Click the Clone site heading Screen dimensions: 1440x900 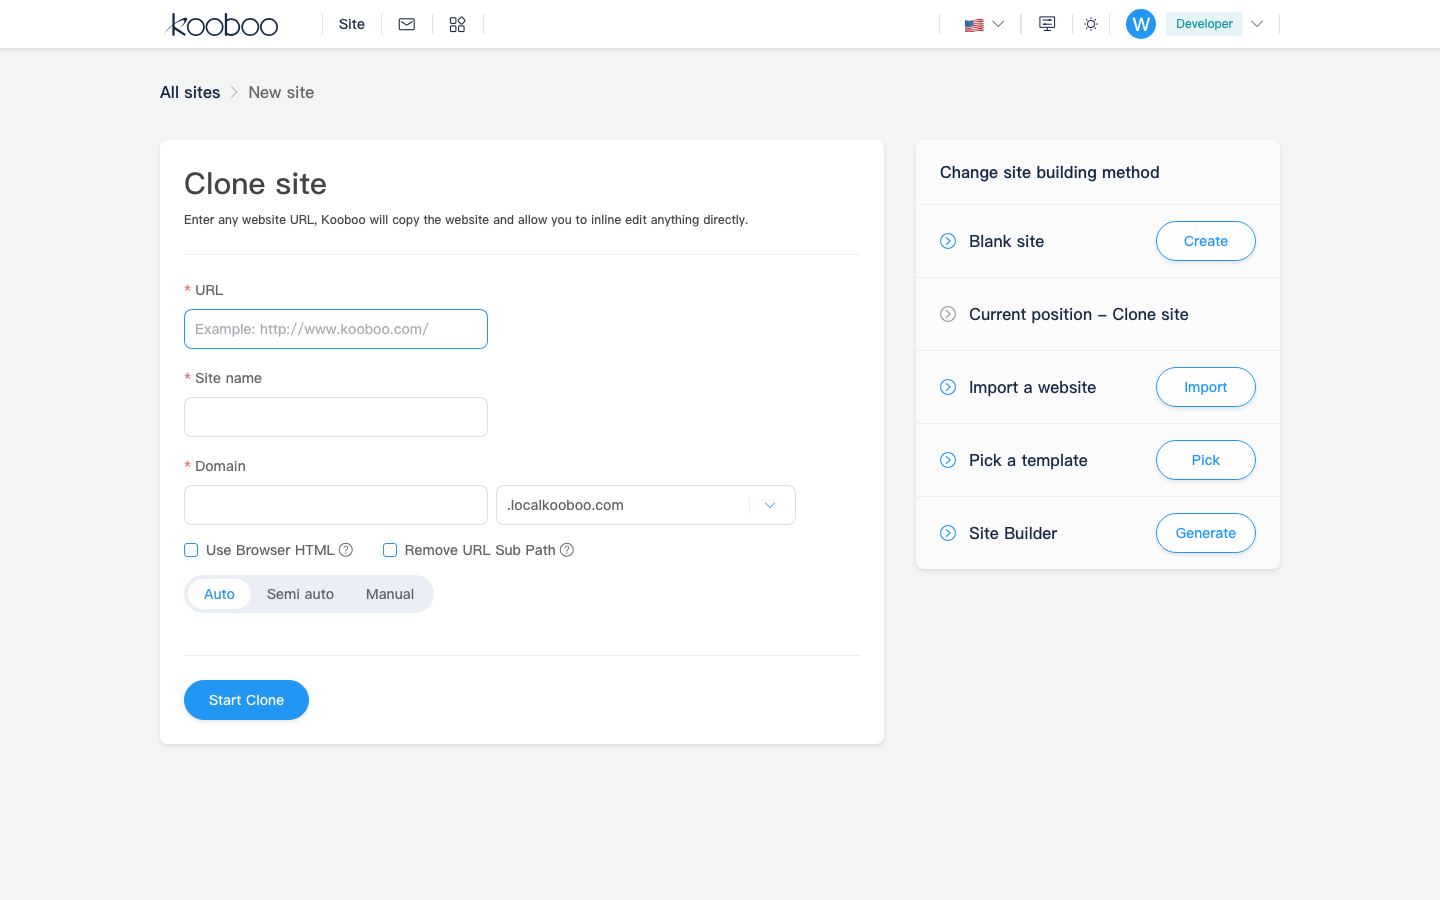255,184
